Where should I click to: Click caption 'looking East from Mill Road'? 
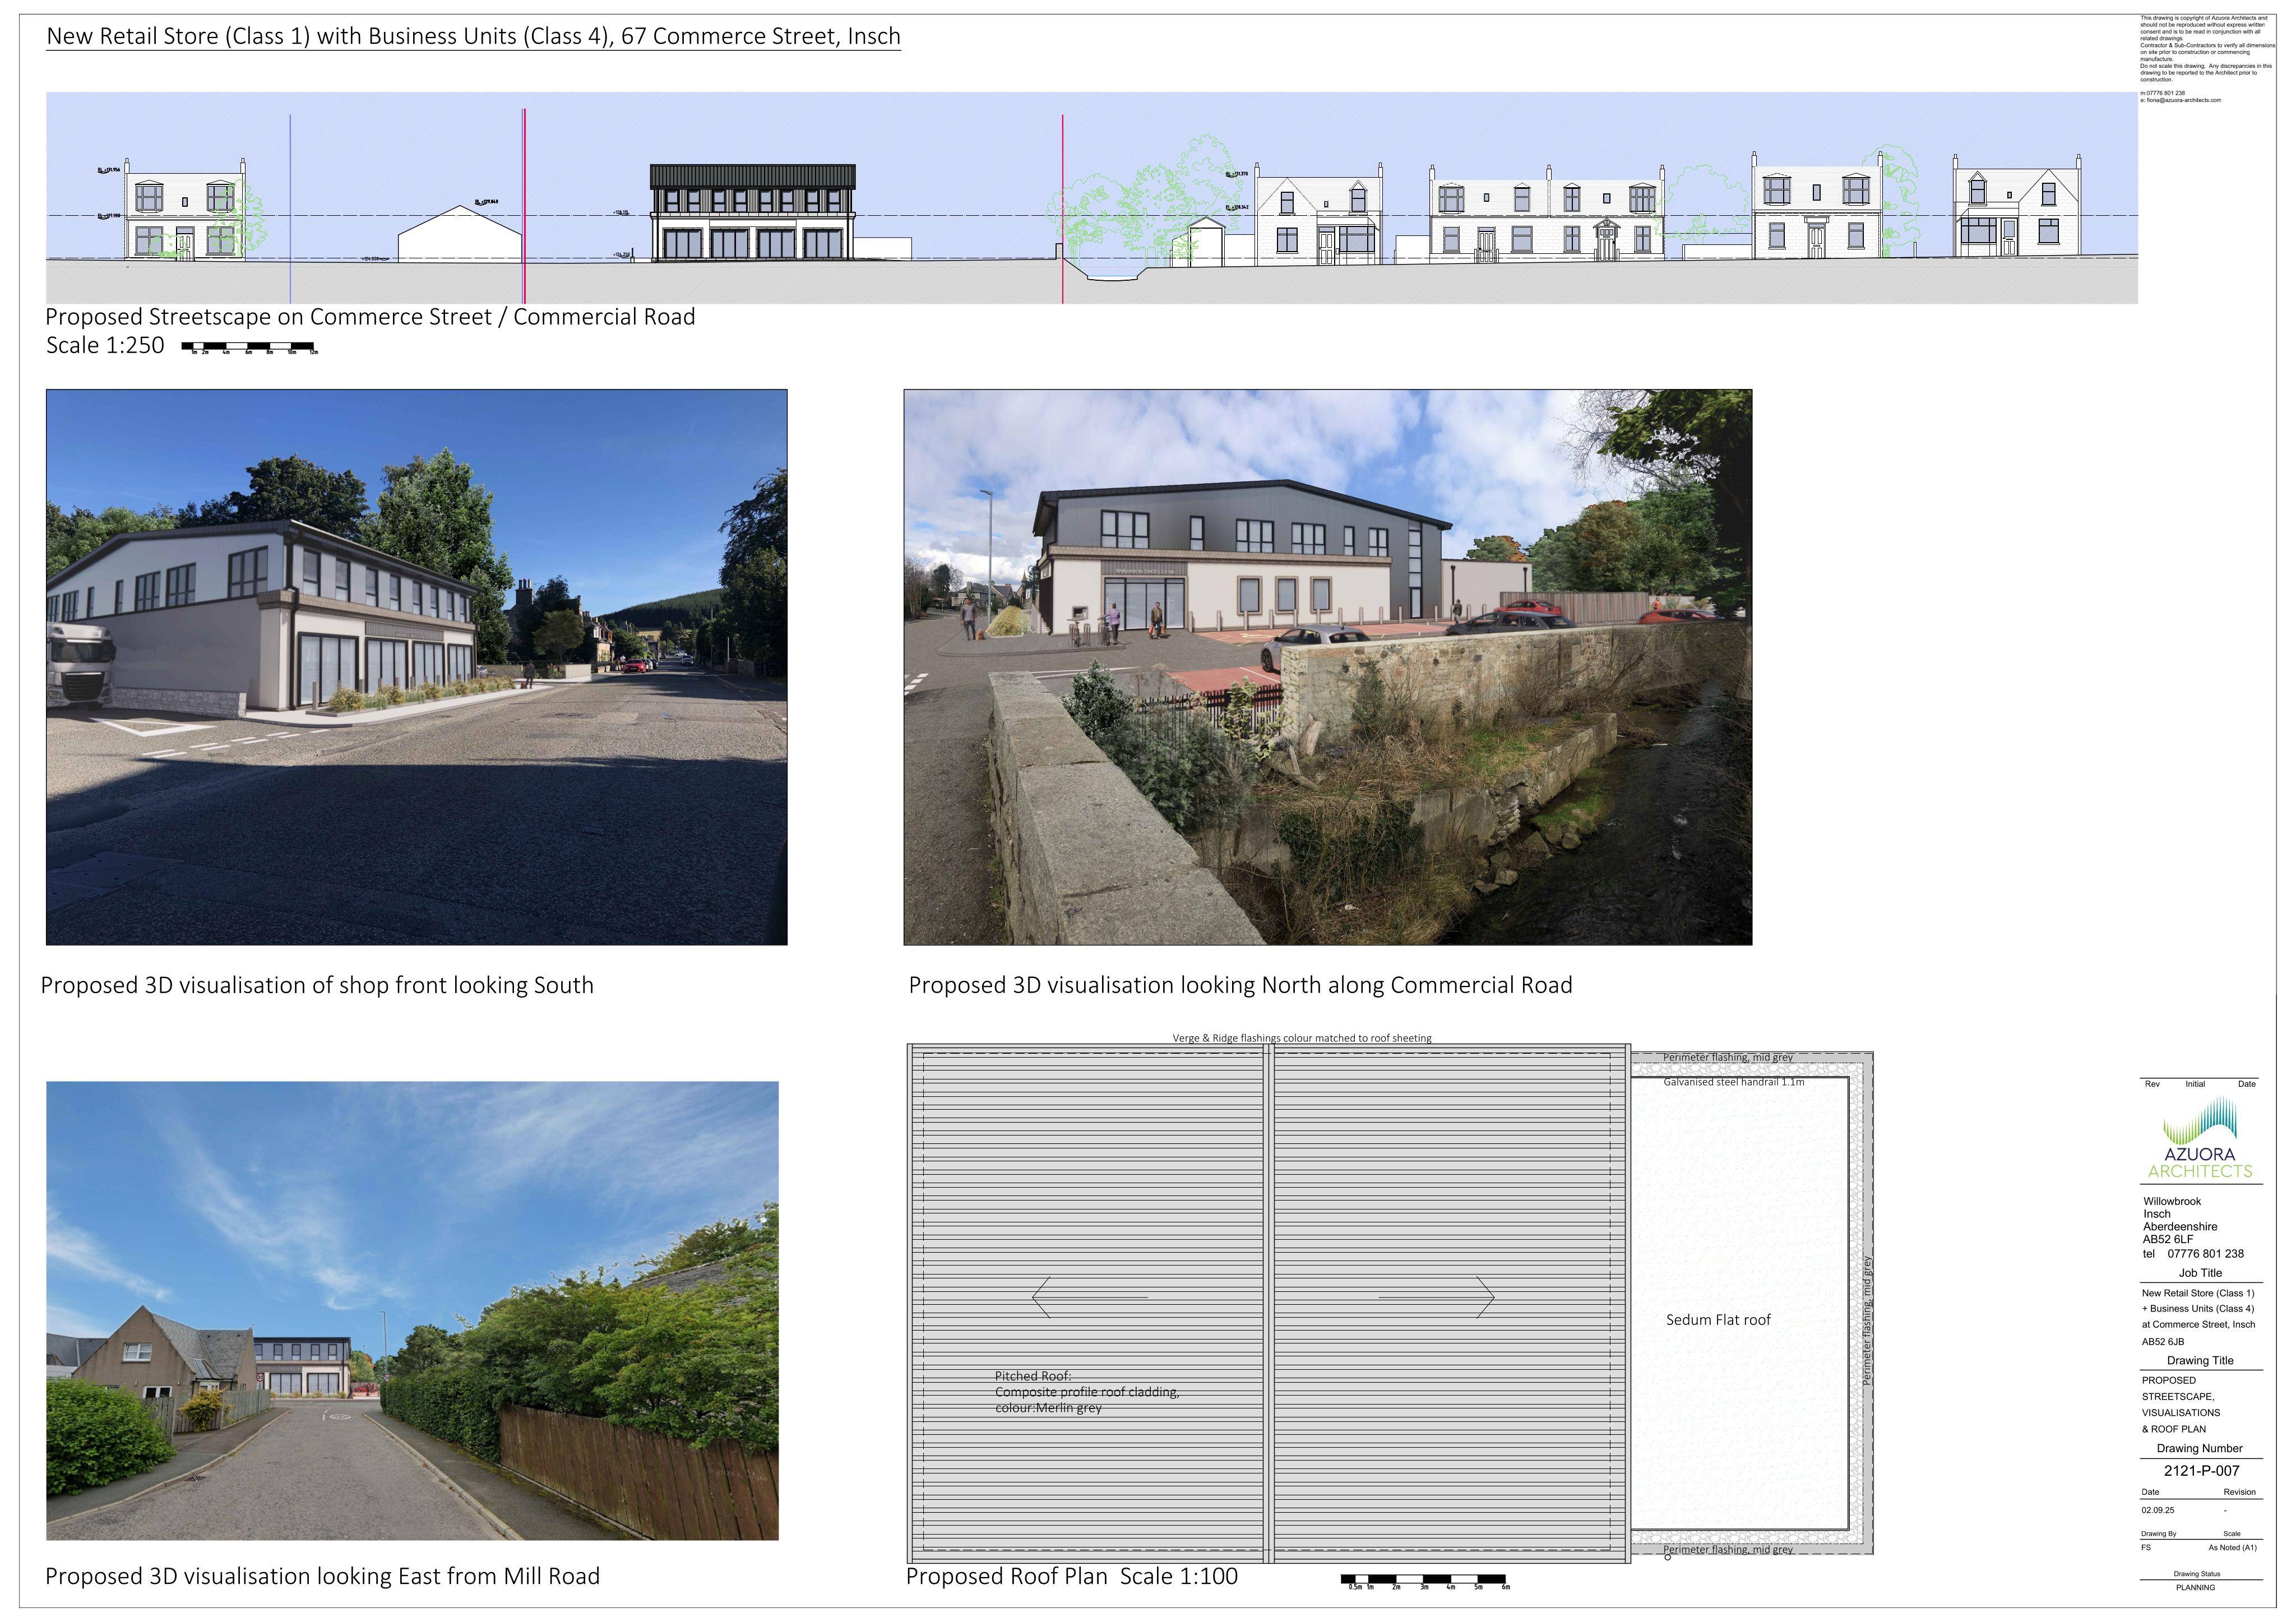(x=322, y=1576)
